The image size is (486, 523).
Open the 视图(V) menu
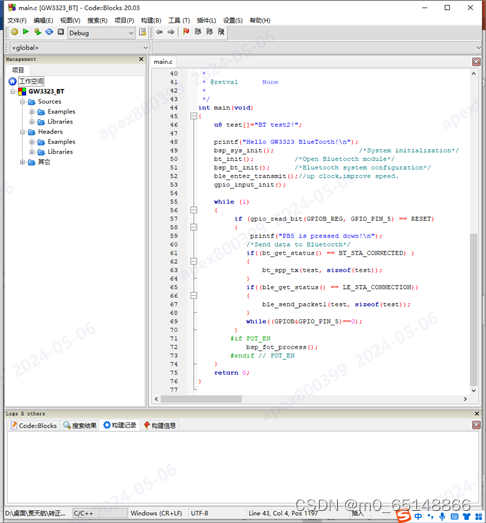pyautogui.click(x=70, y=20)
